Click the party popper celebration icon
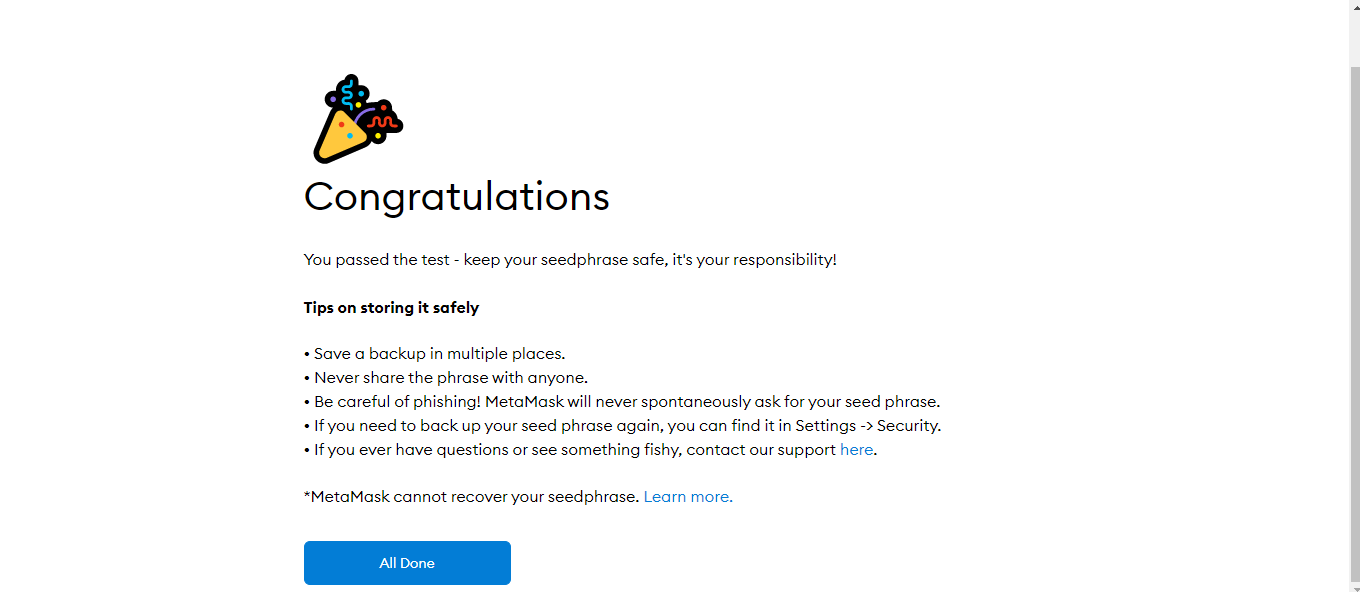The width and height of the screenshot is (1360, 592). (357, 119)
